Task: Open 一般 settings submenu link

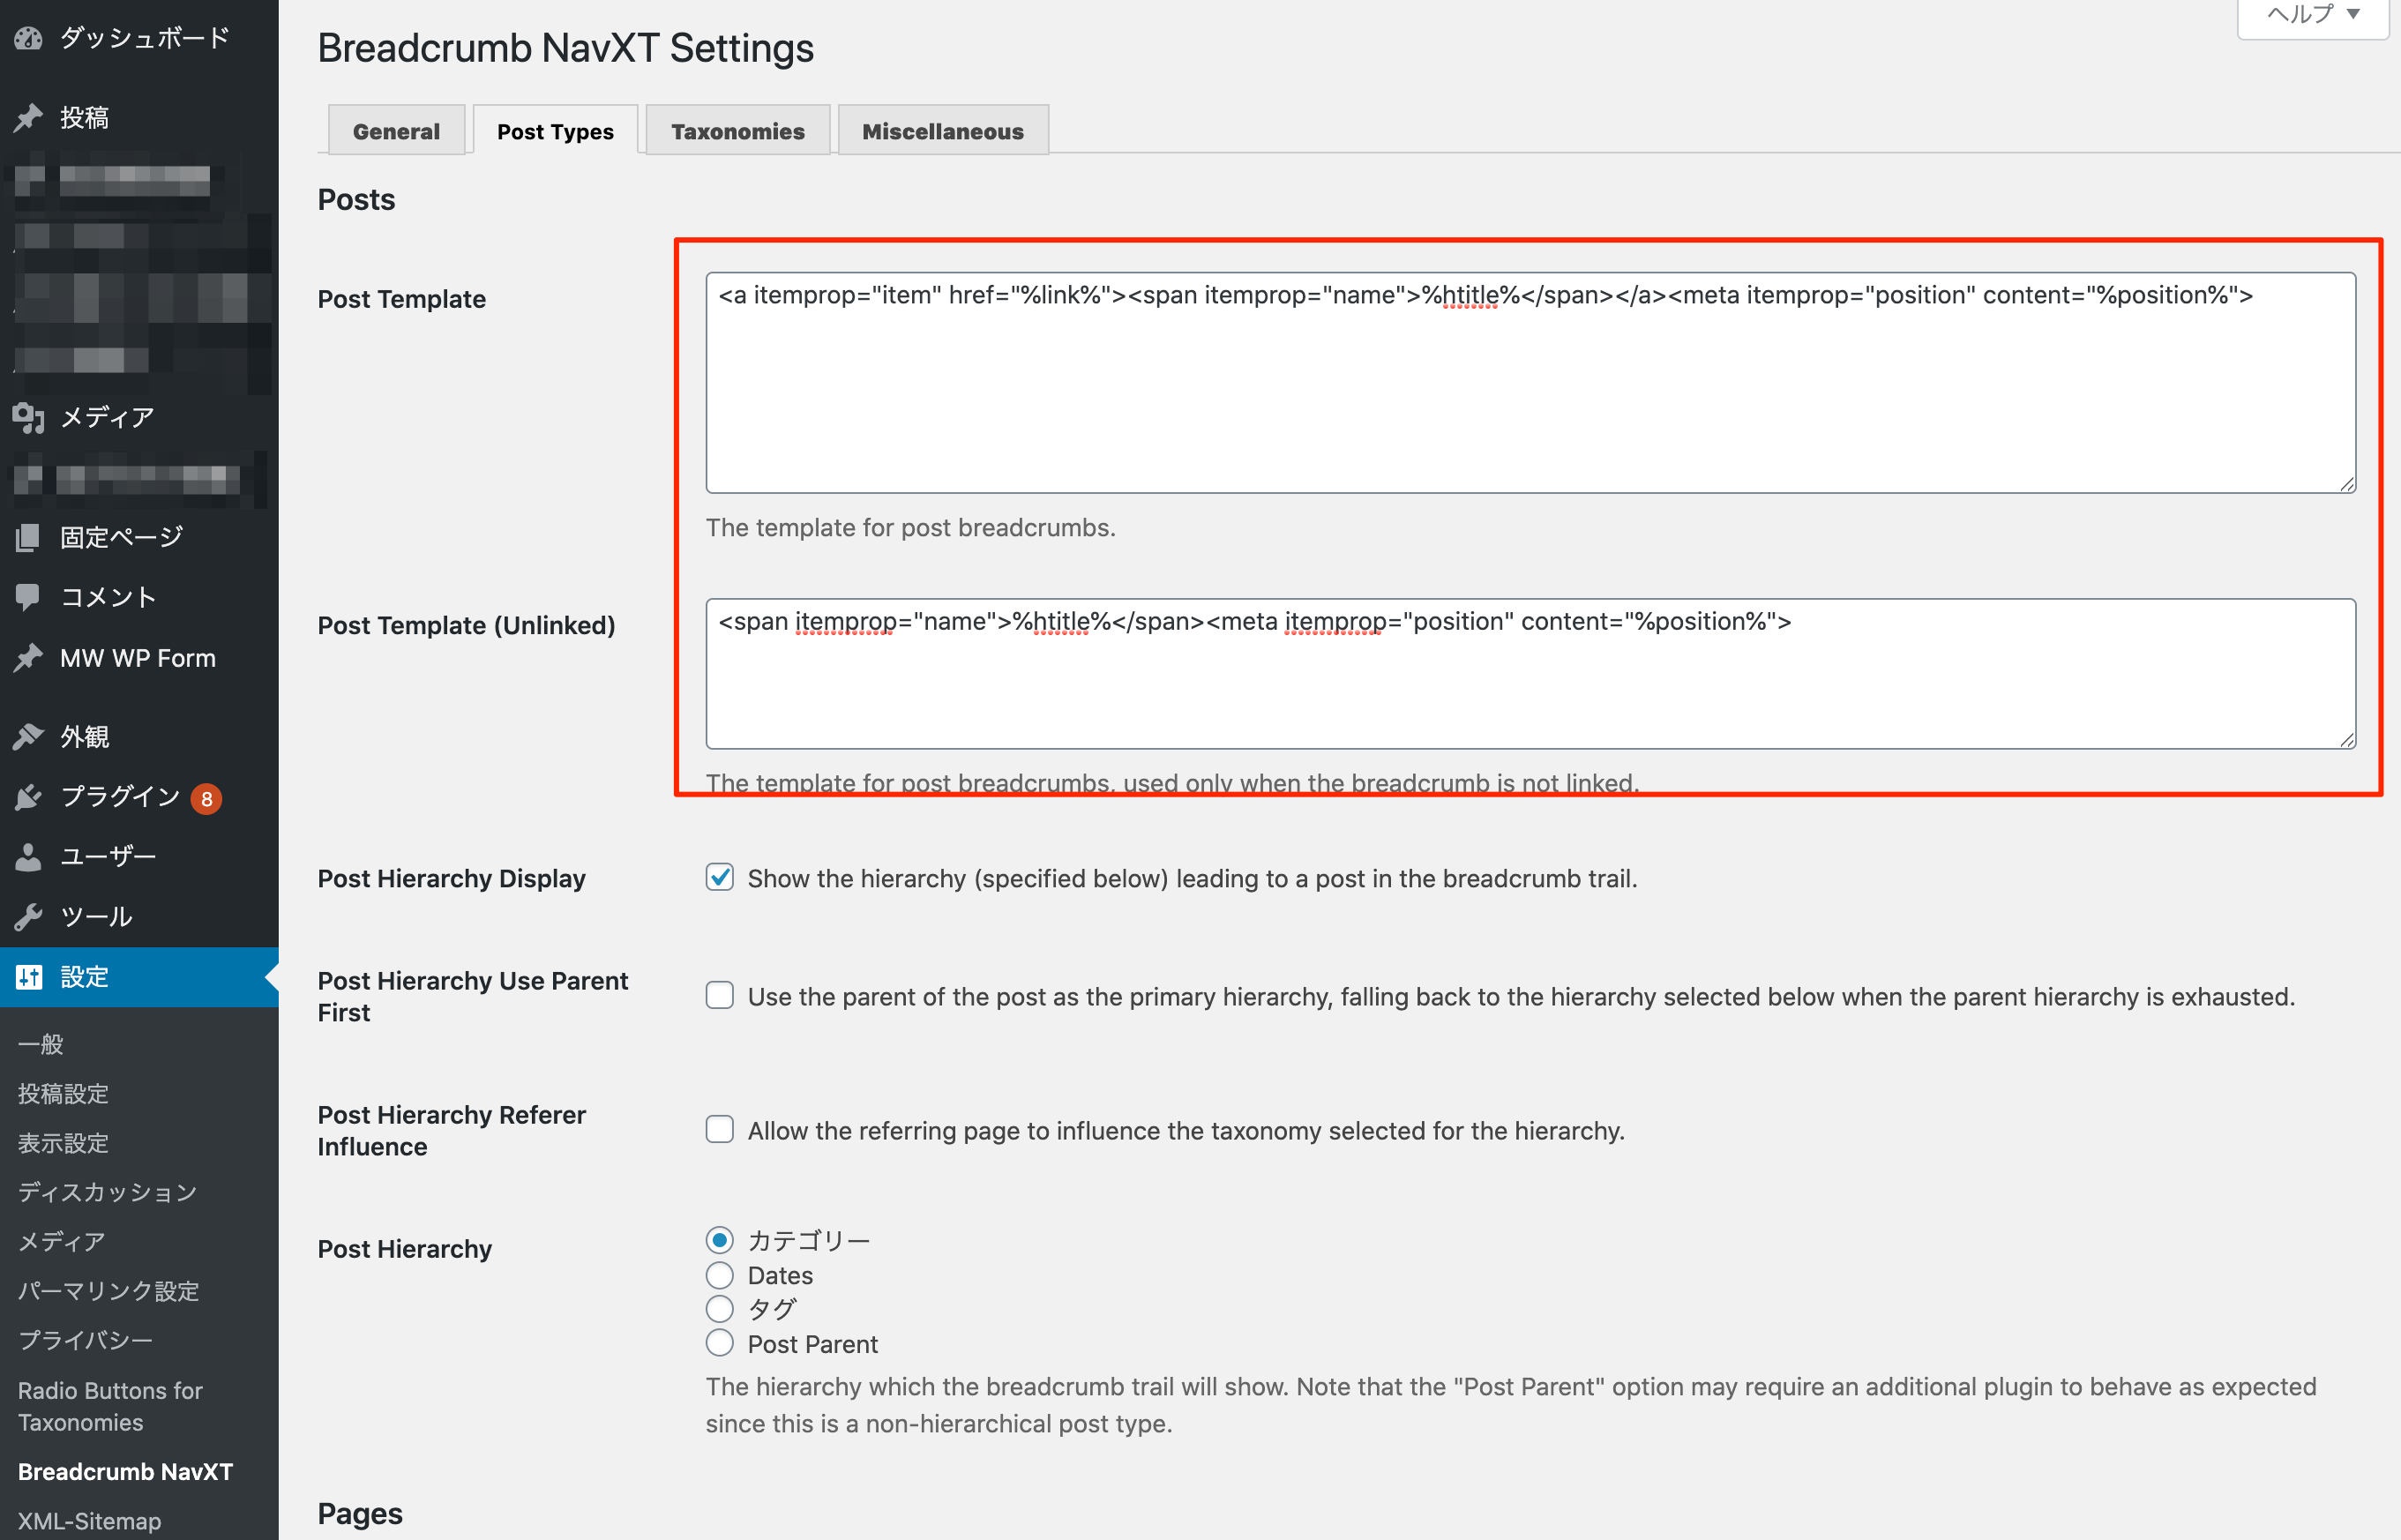Action: (x=41, y=1044)
